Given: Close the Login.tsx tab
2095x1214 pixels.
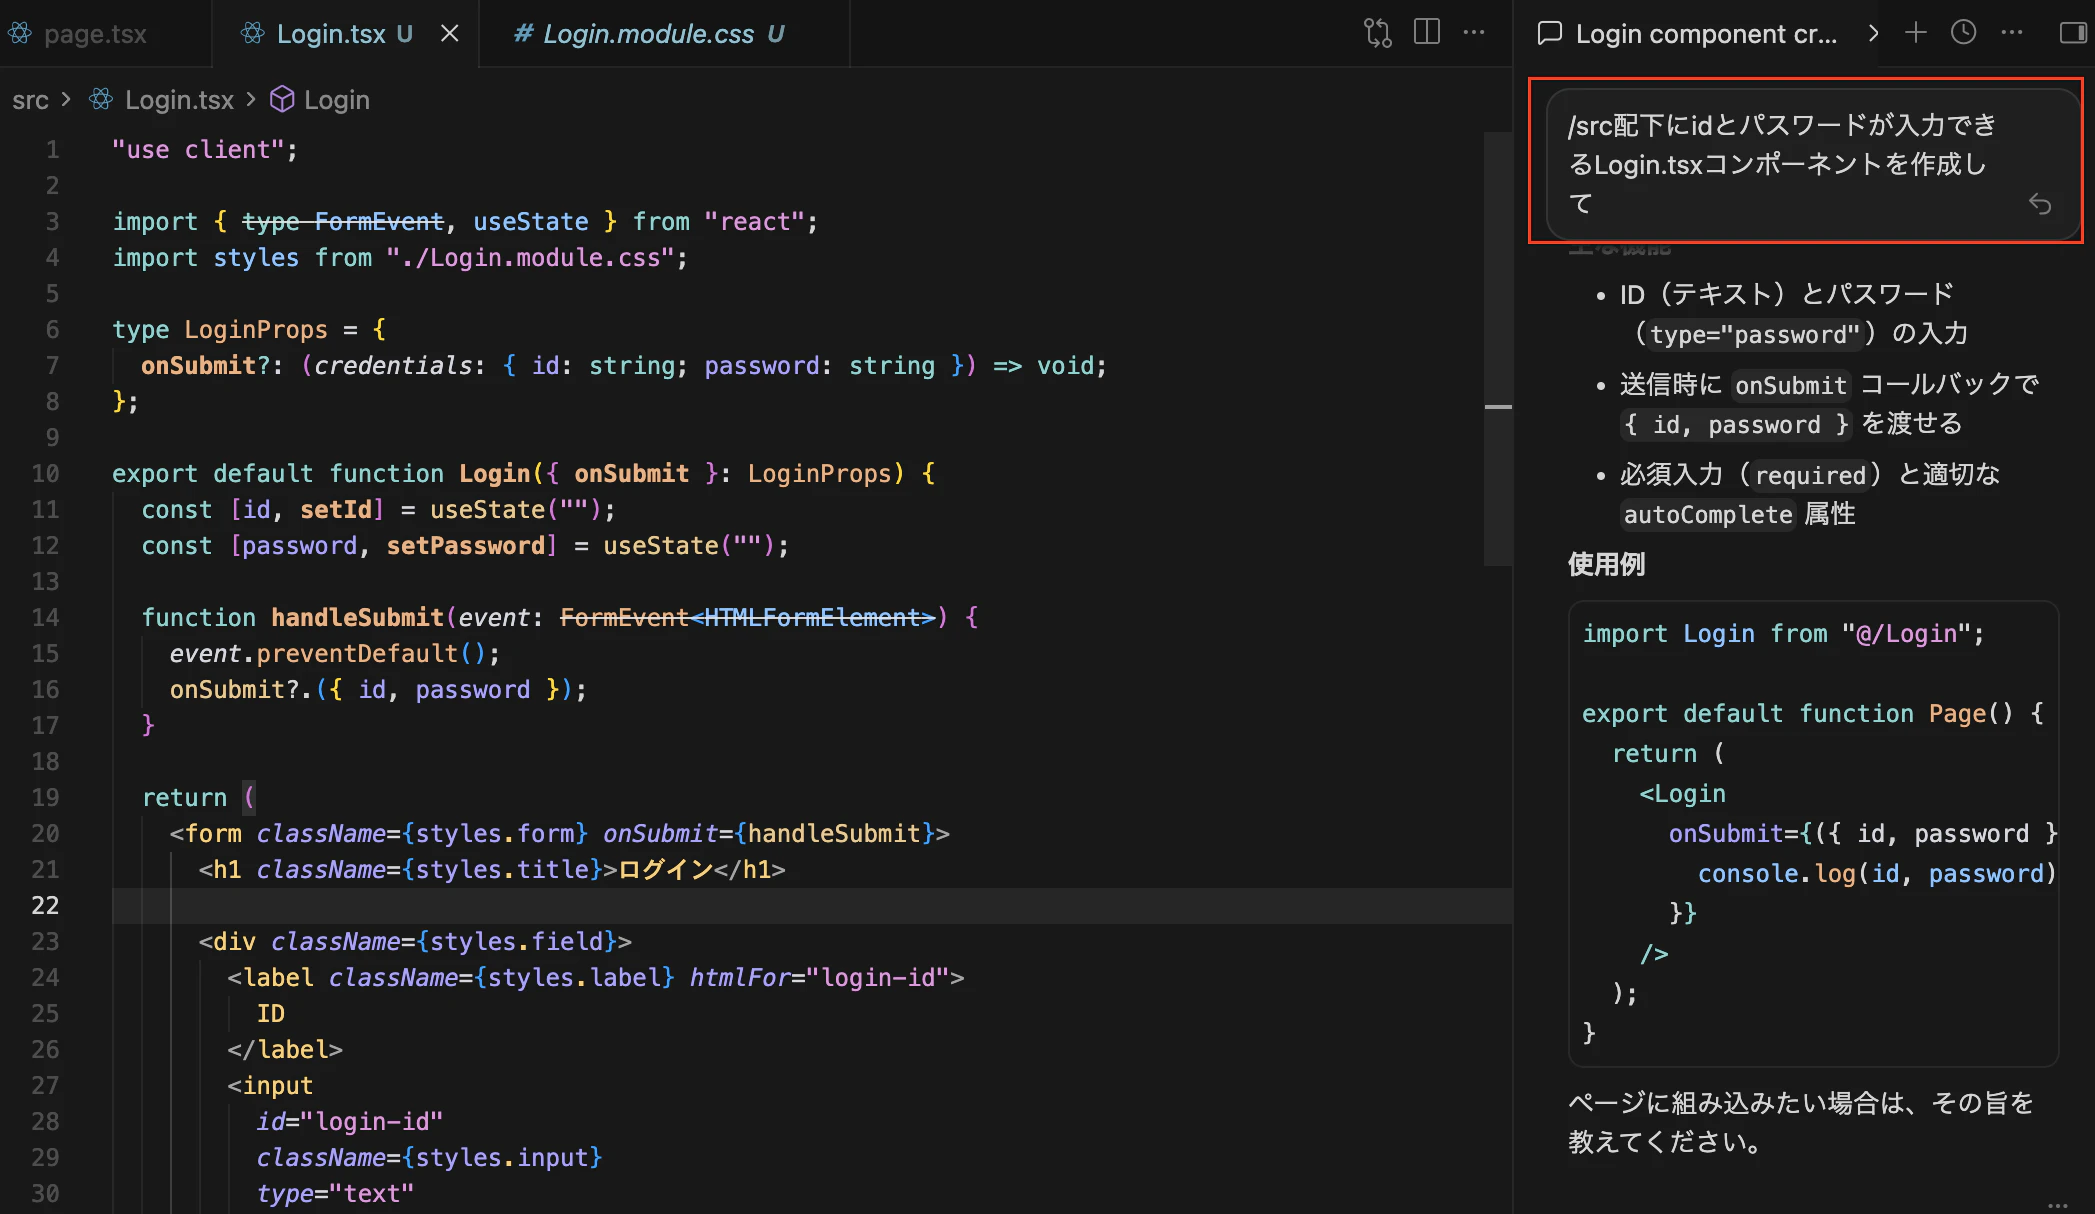Looking at the screenshot, I should pyautogui.click(x=450, y=34).
